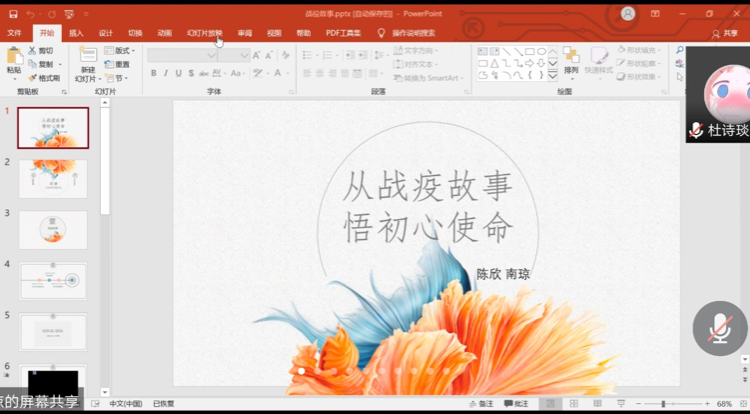Open the font name combo box
Screen dimensions: 750x414
click(182, 55)
